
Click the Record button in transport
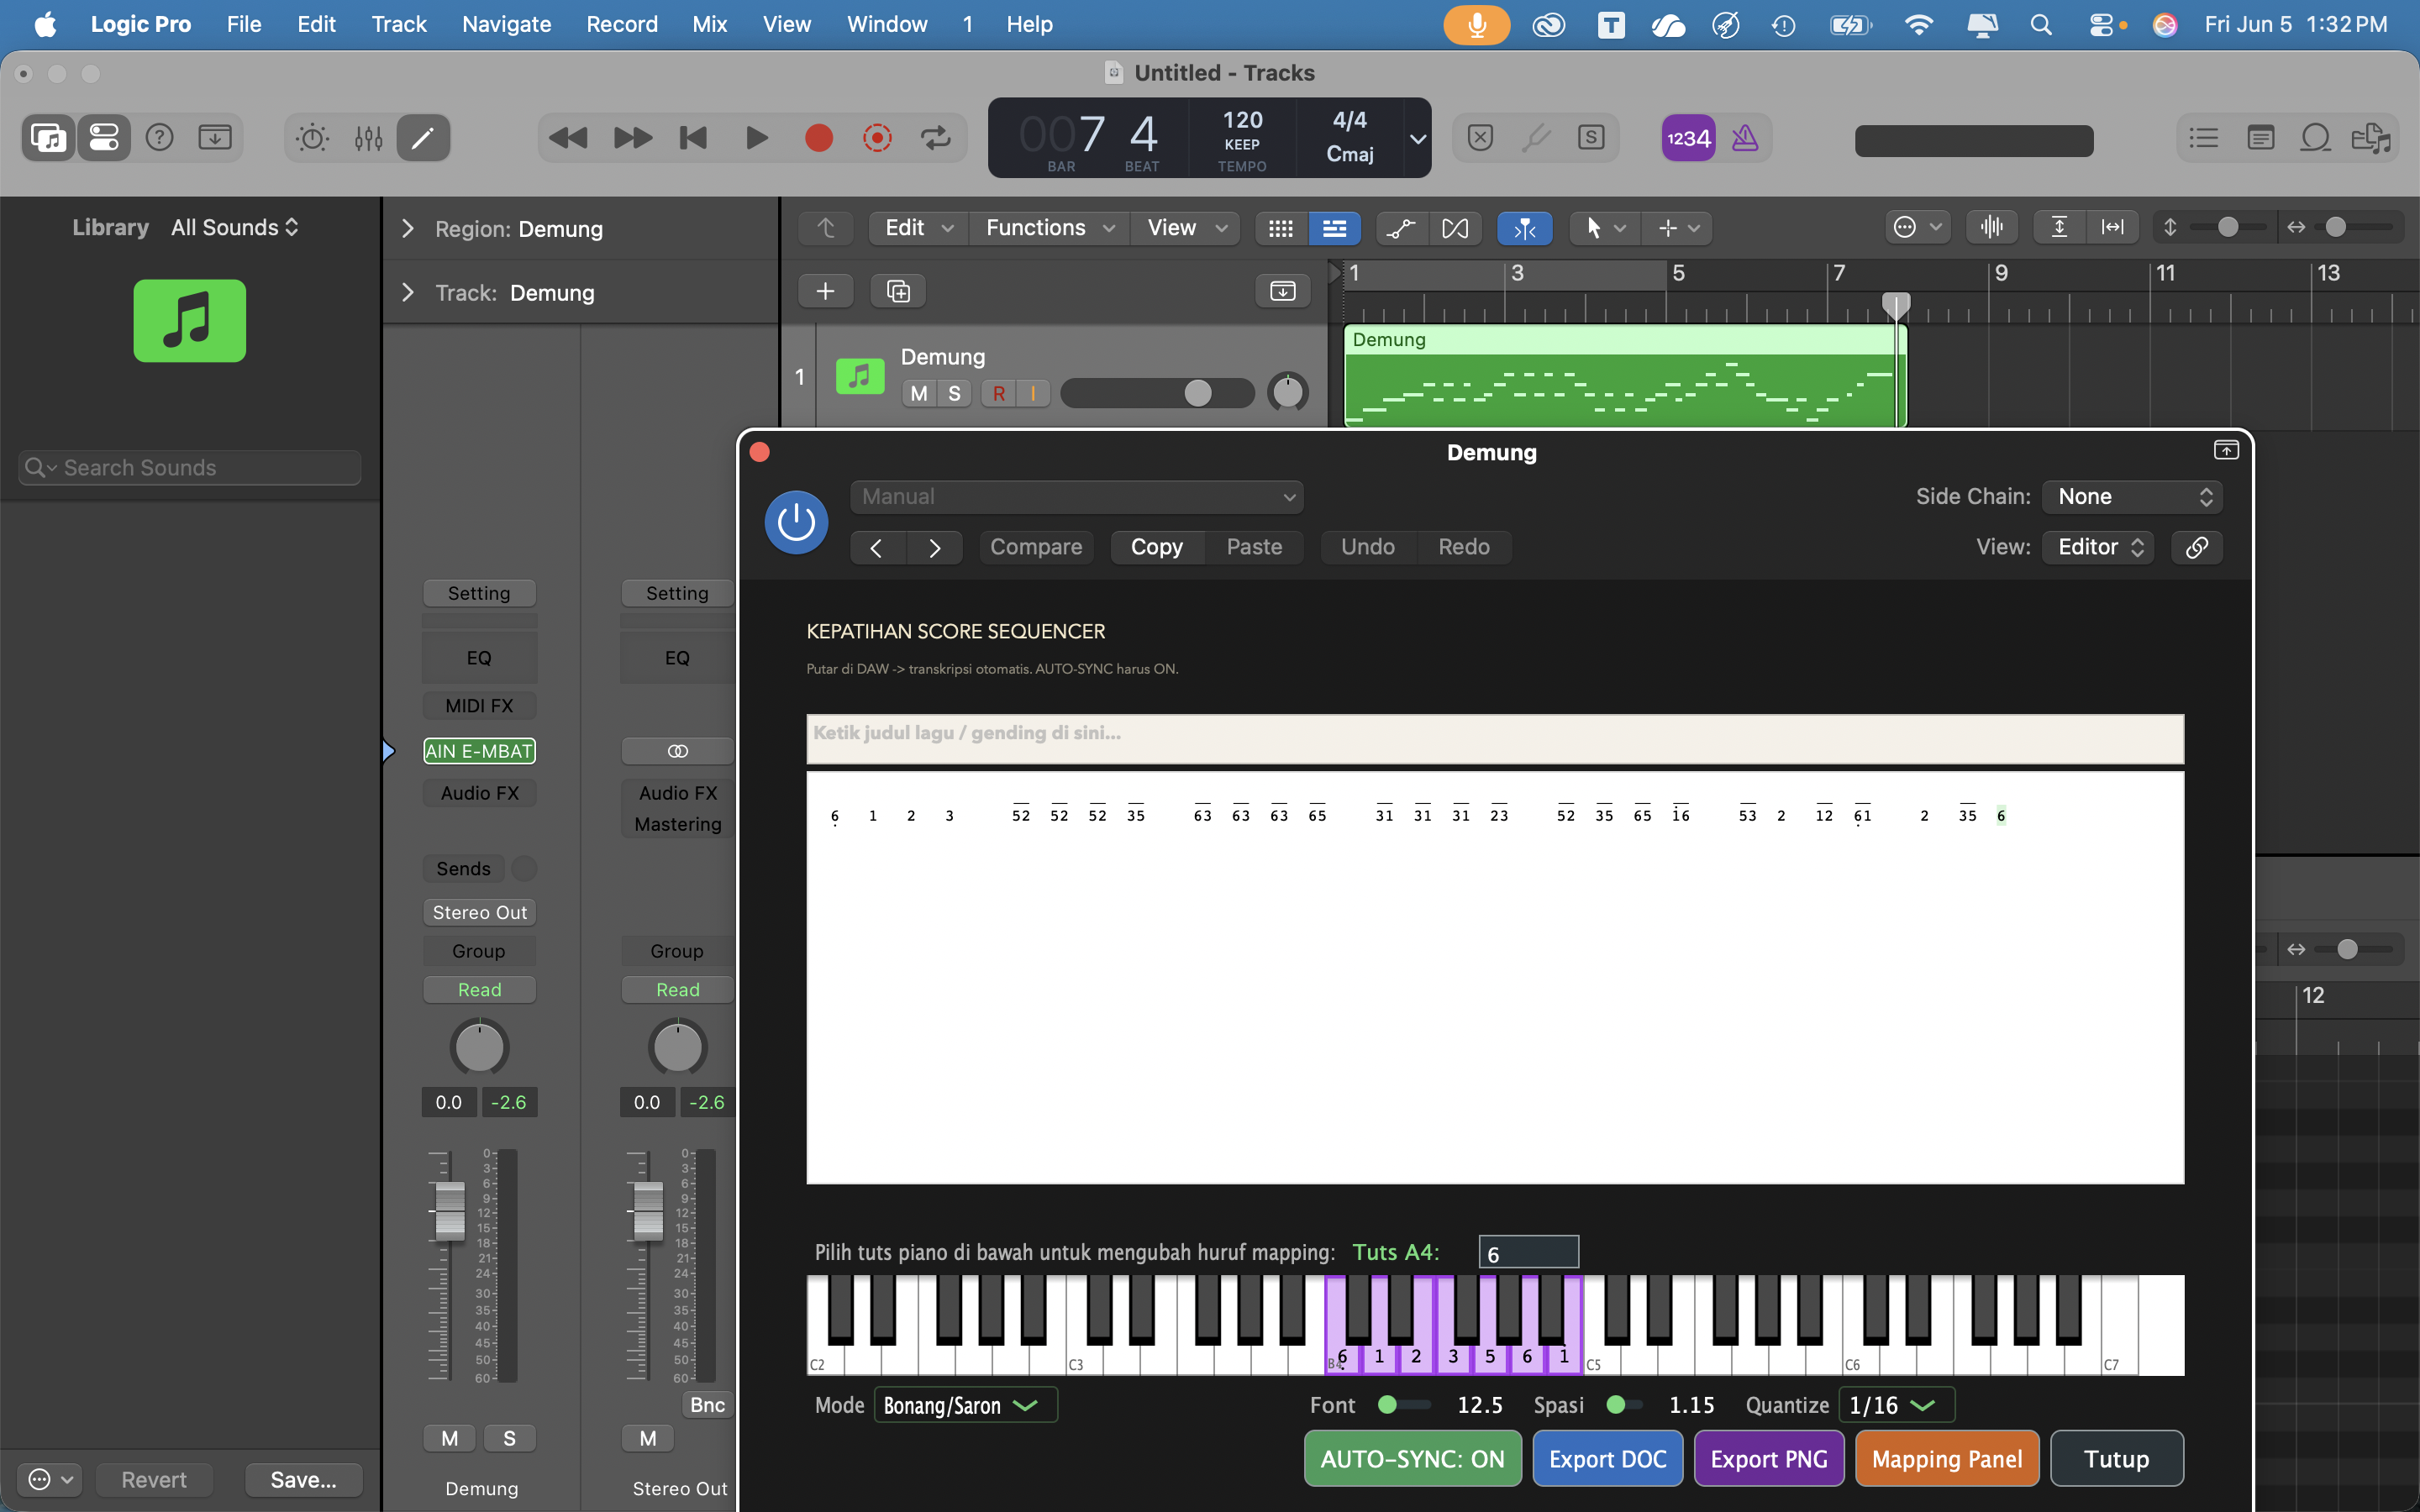[819, 138]
